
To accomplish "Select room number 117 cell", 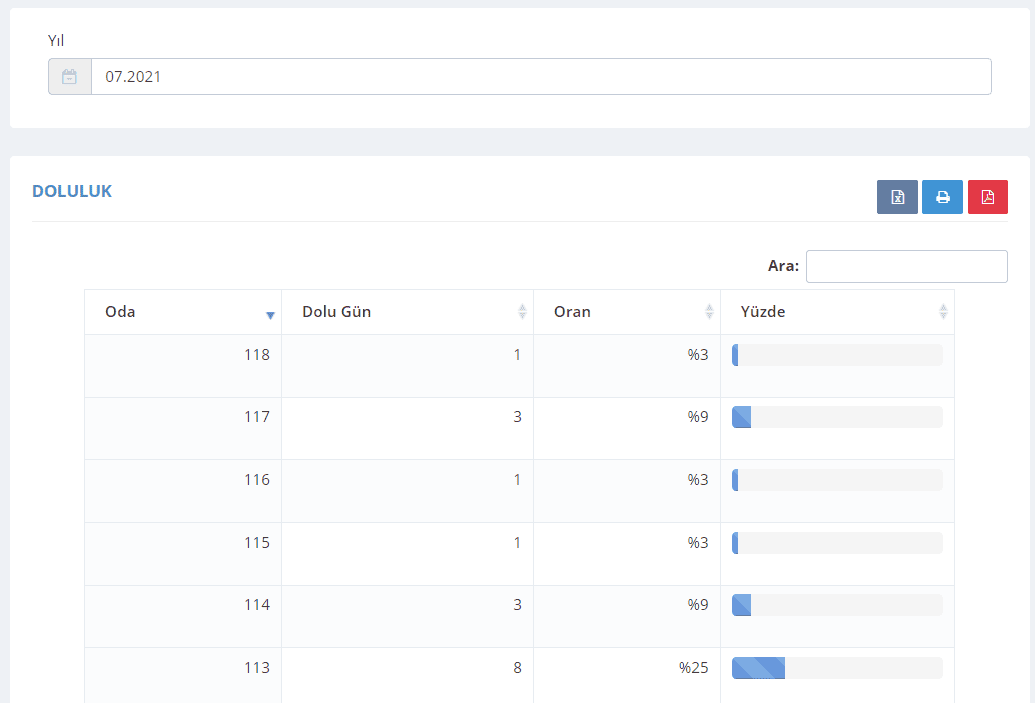I will coord(183,428).
